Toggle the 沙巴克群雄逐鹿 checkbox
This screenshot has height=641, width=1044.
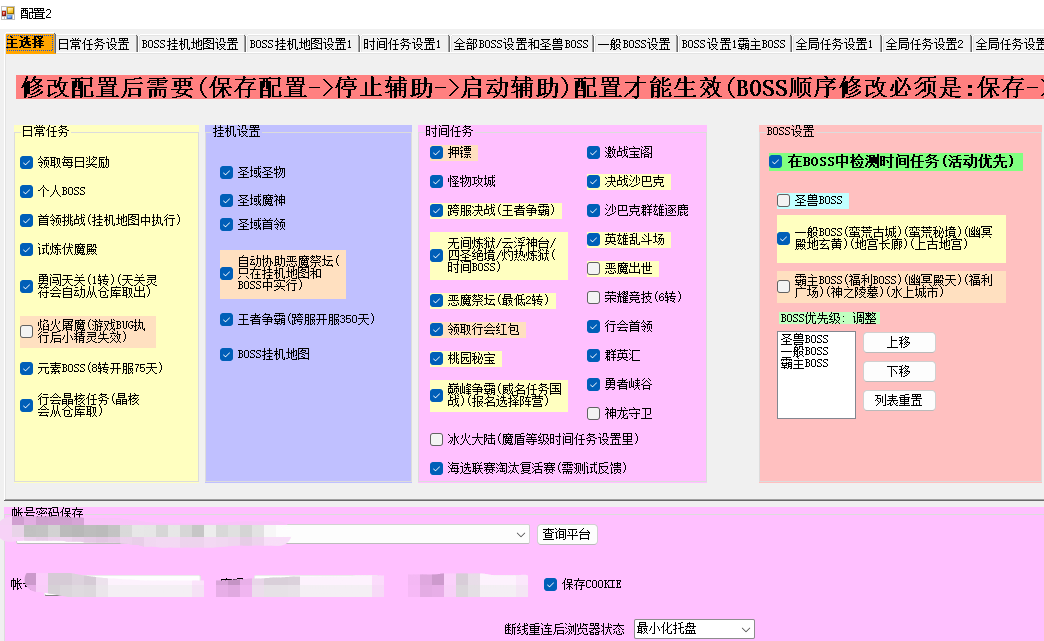point(593,210)
